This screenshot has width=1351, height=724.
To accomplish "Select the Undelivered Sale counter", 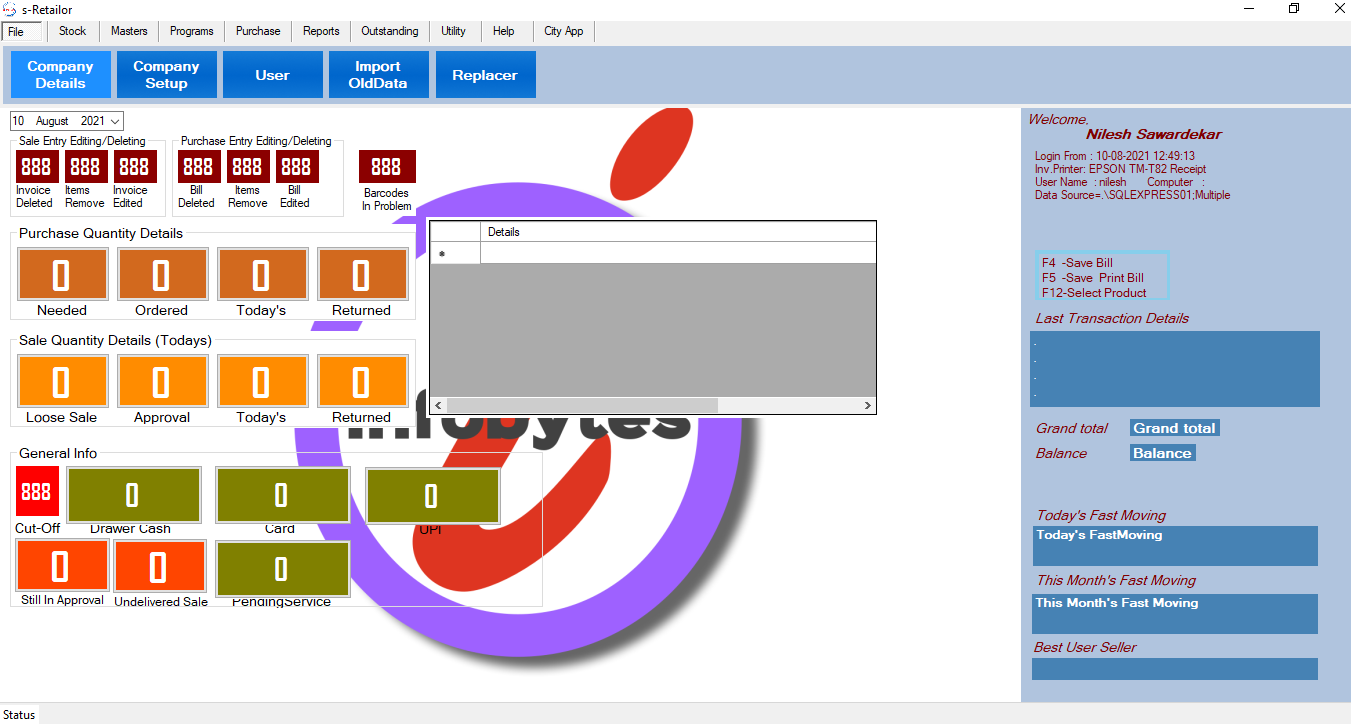I will tap(160, 566).
